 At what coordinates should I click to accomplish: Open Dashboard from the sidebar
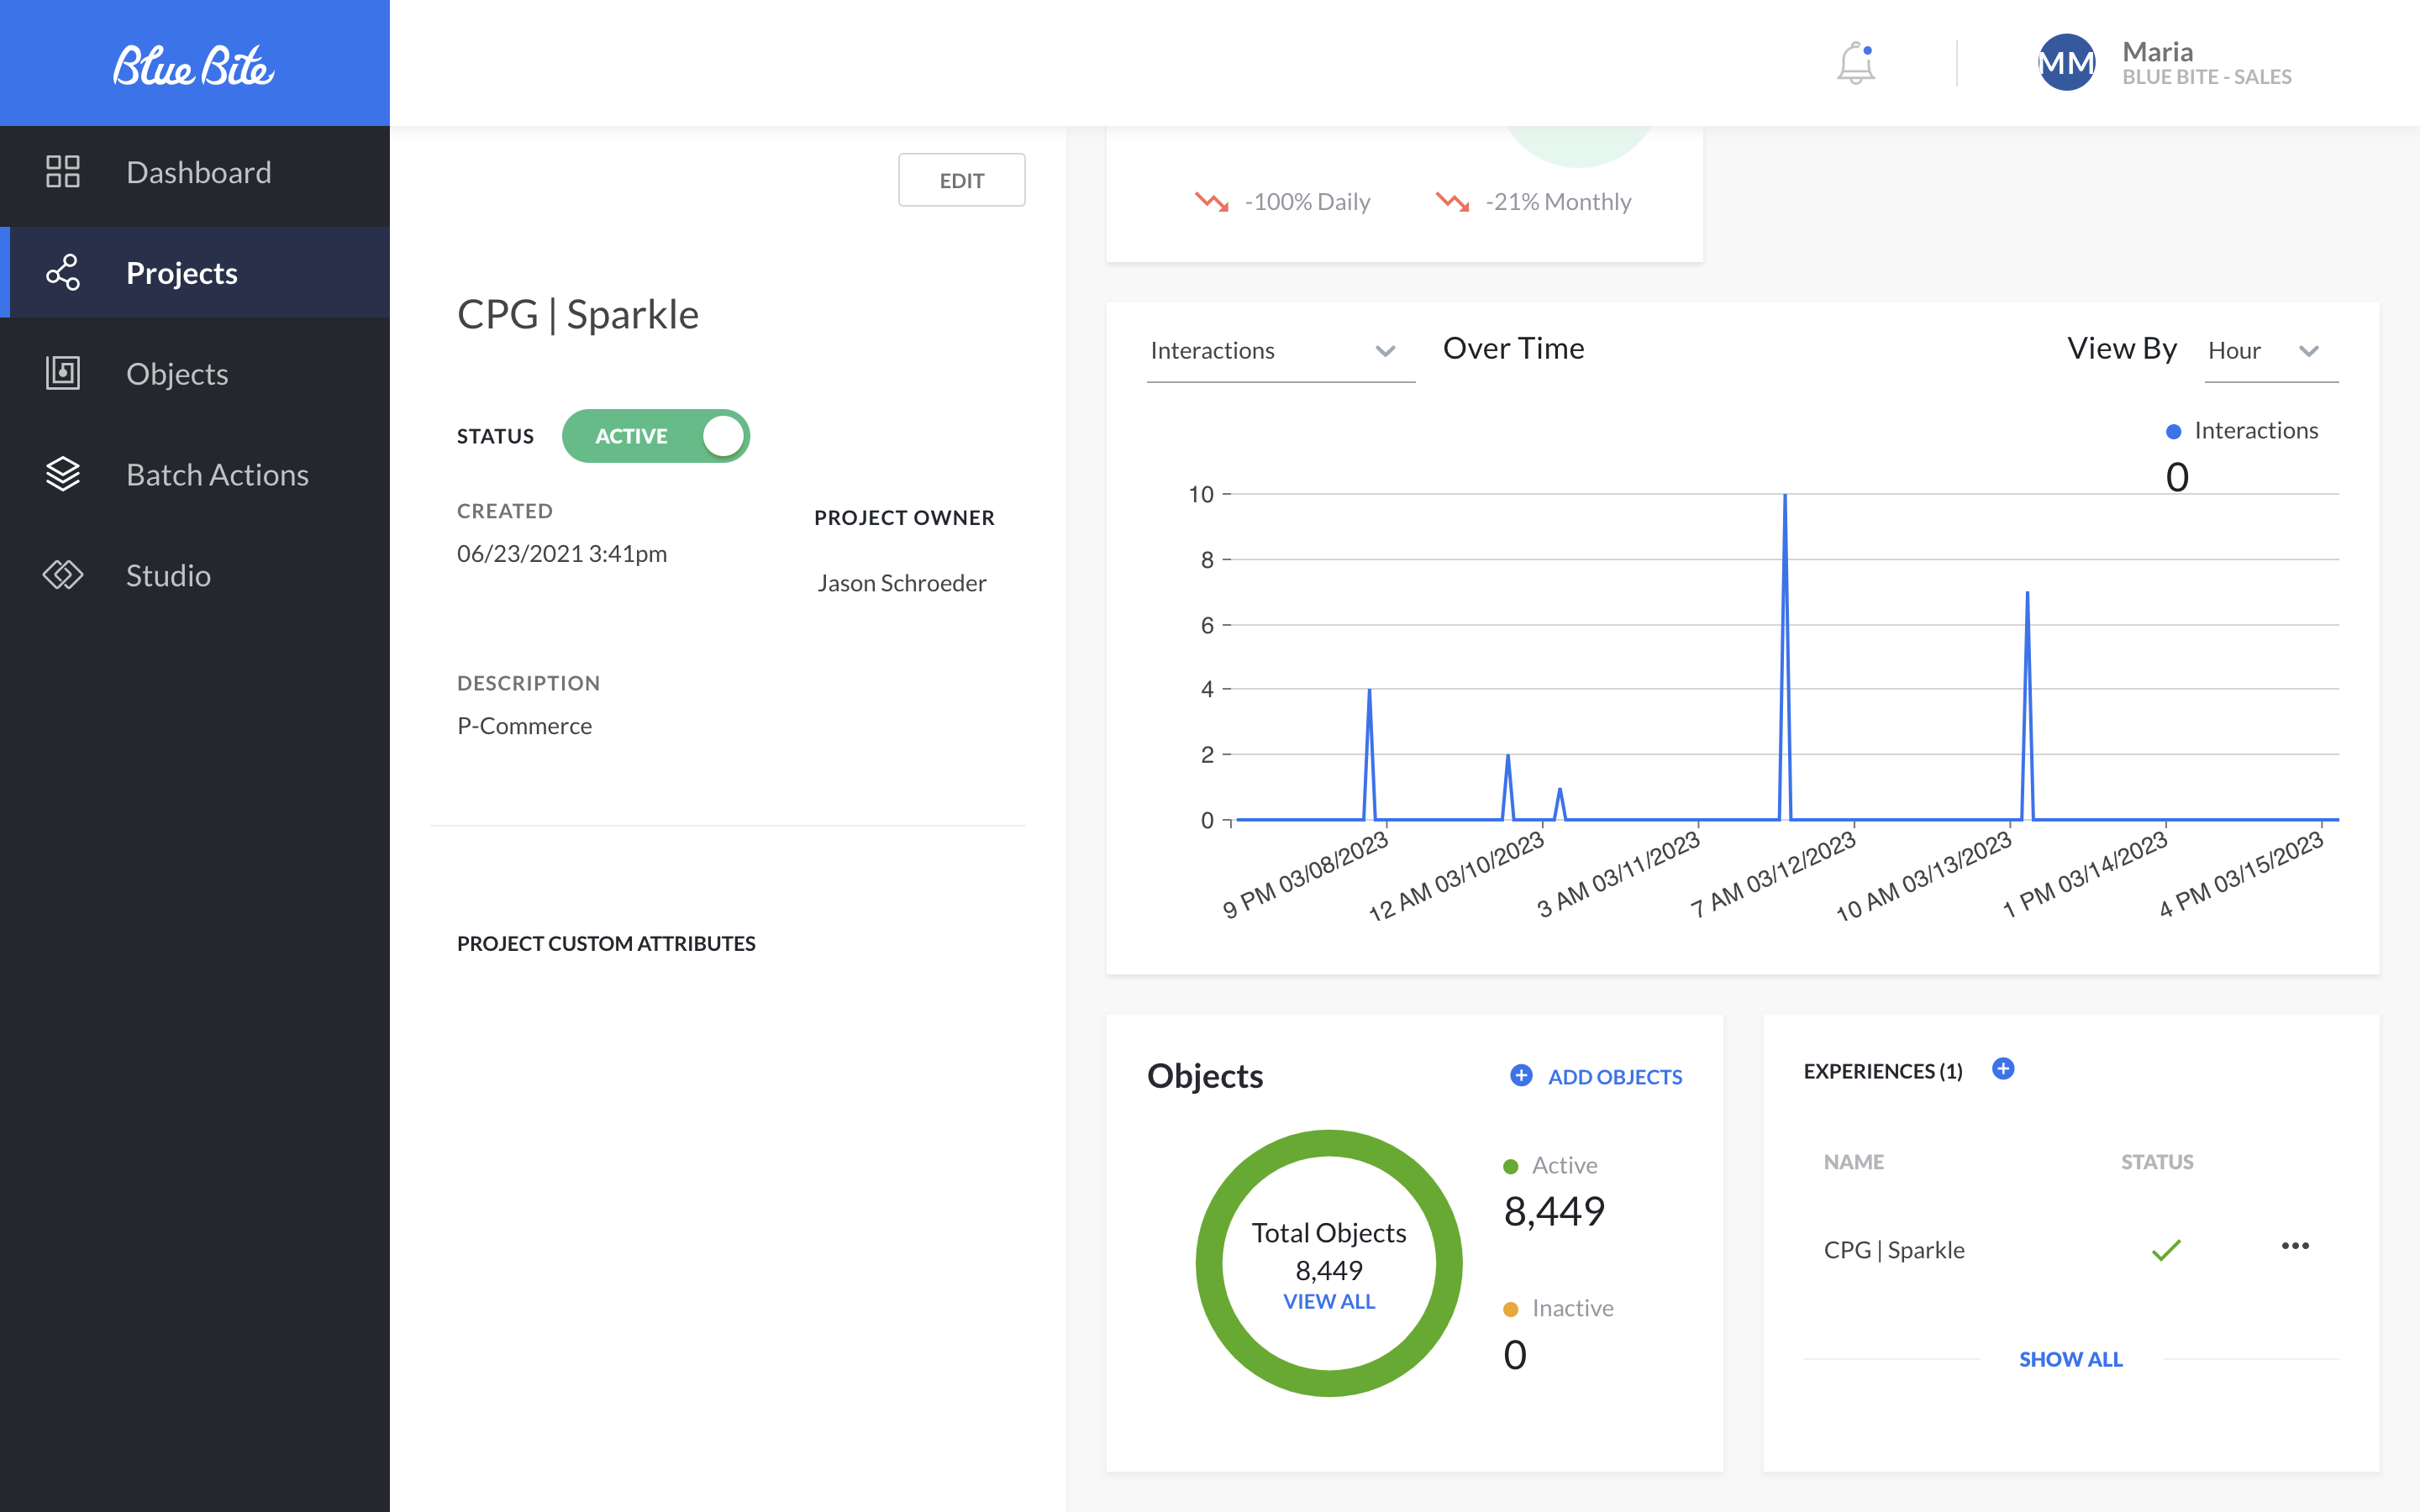click(x=198, y=172)
